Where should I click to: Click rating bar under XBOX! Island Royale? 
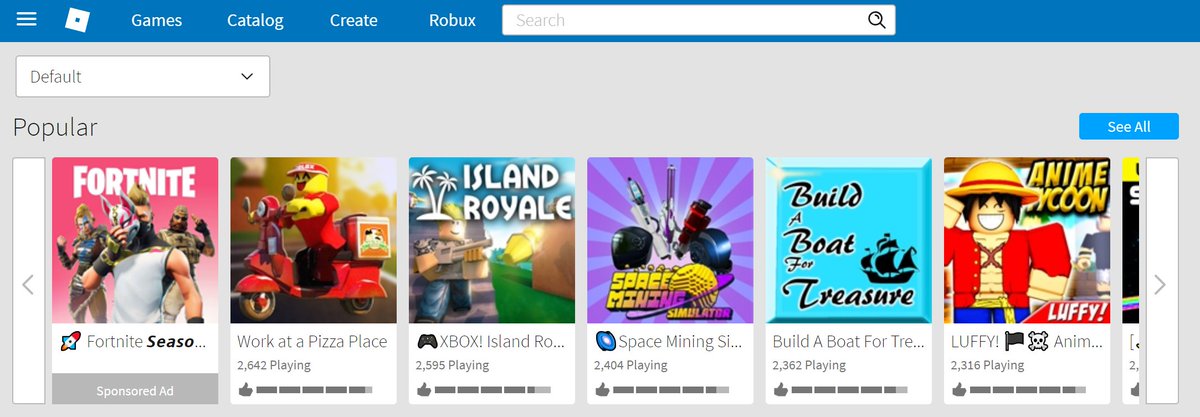pyautogui.click(x=493, y=388)
